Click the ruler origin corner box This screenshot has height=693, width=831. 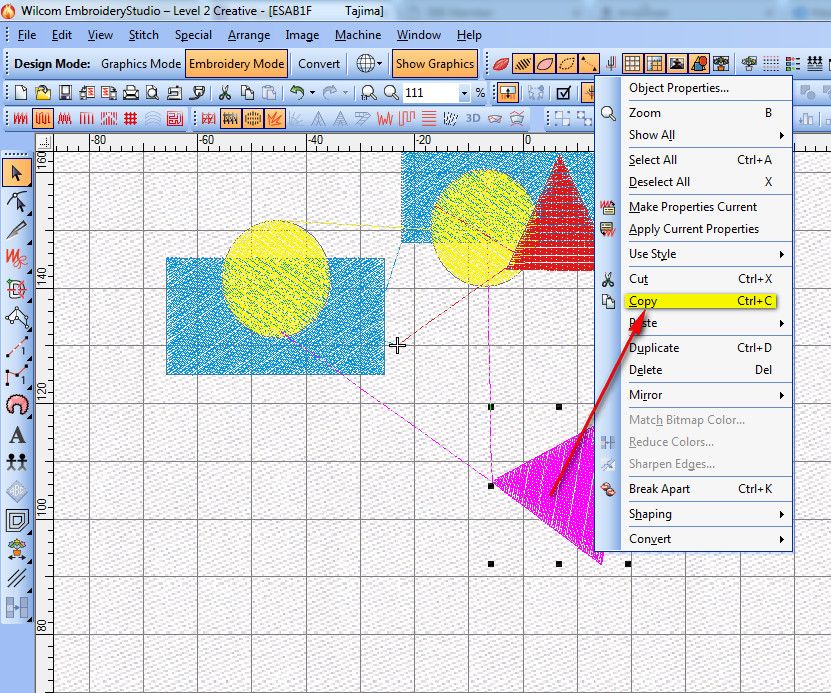(45, 142)
